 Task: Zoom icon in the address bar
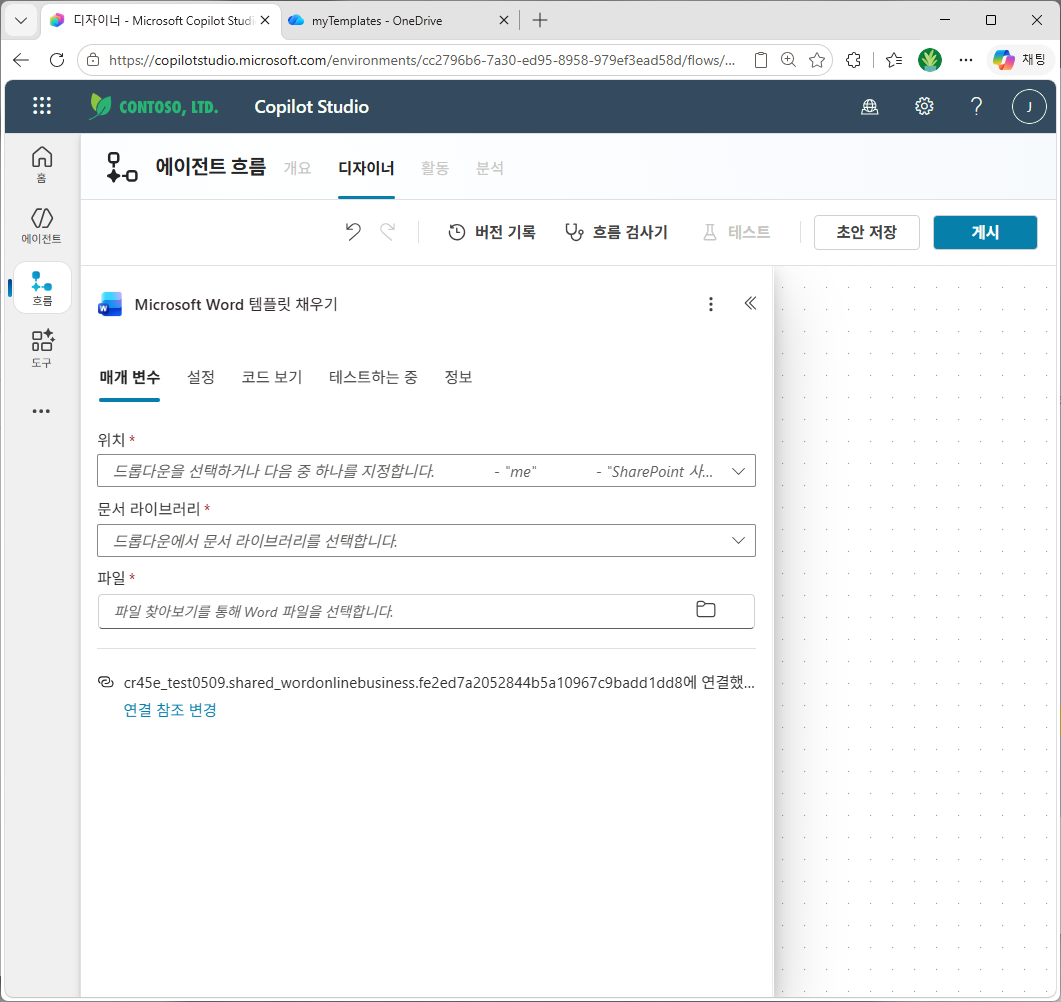pyautogui.click(x=788, y=60)
